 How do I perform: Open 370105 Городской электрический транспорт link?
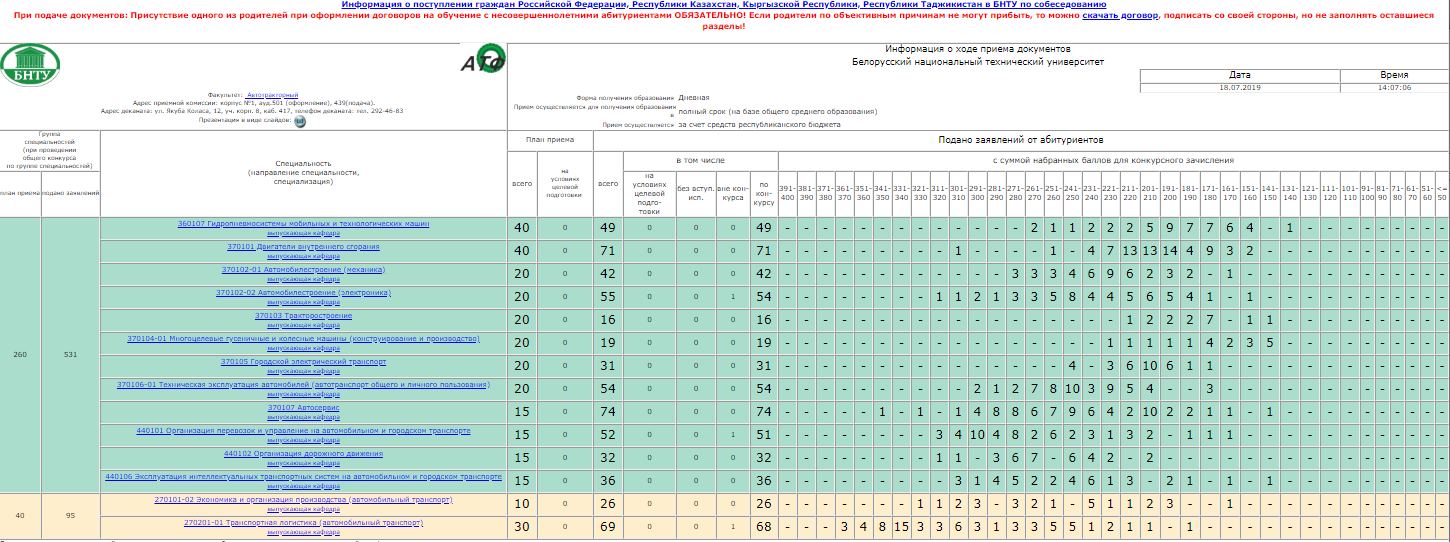(303, 361)
